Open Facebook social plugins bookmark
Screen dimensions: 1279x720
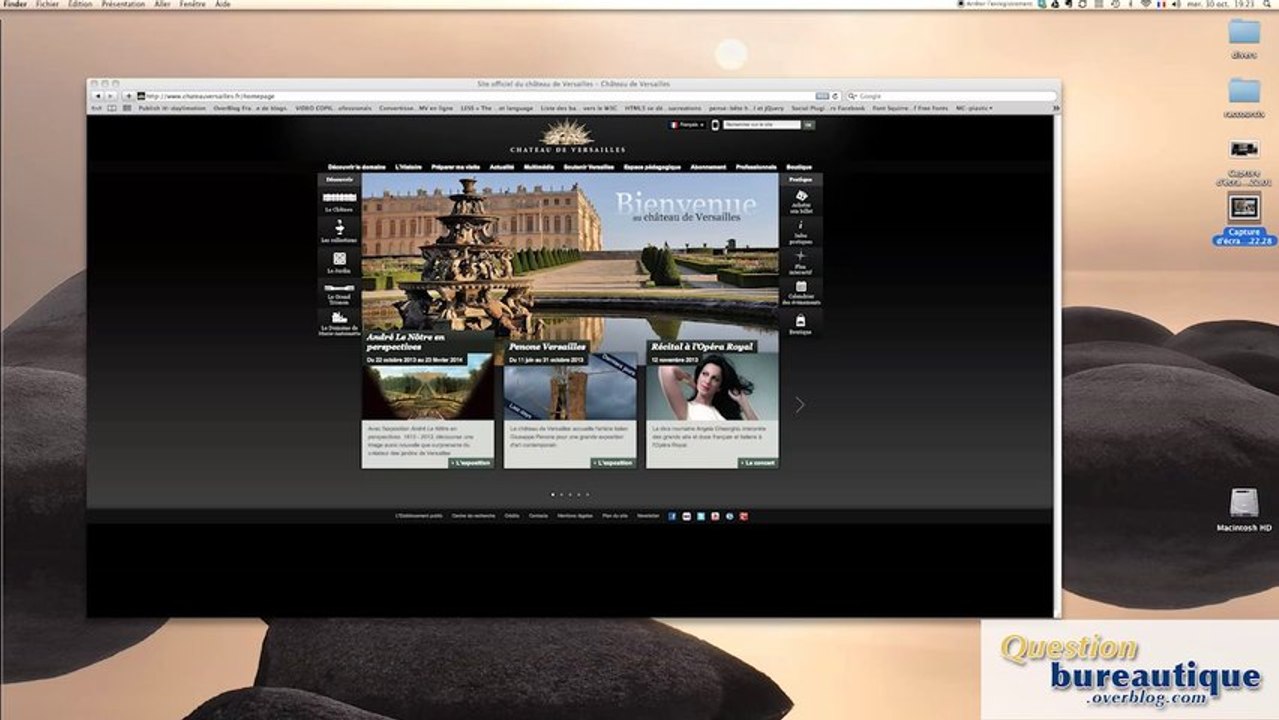click(828, 107)
